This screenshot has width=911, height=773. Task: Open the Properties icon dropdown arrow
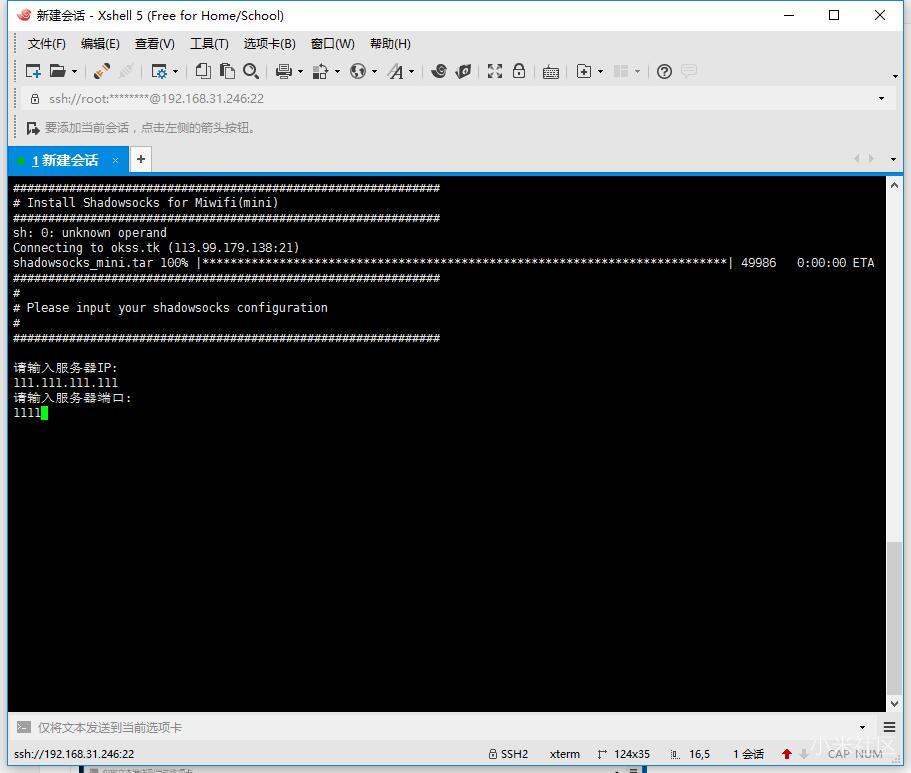pos(175,72)
